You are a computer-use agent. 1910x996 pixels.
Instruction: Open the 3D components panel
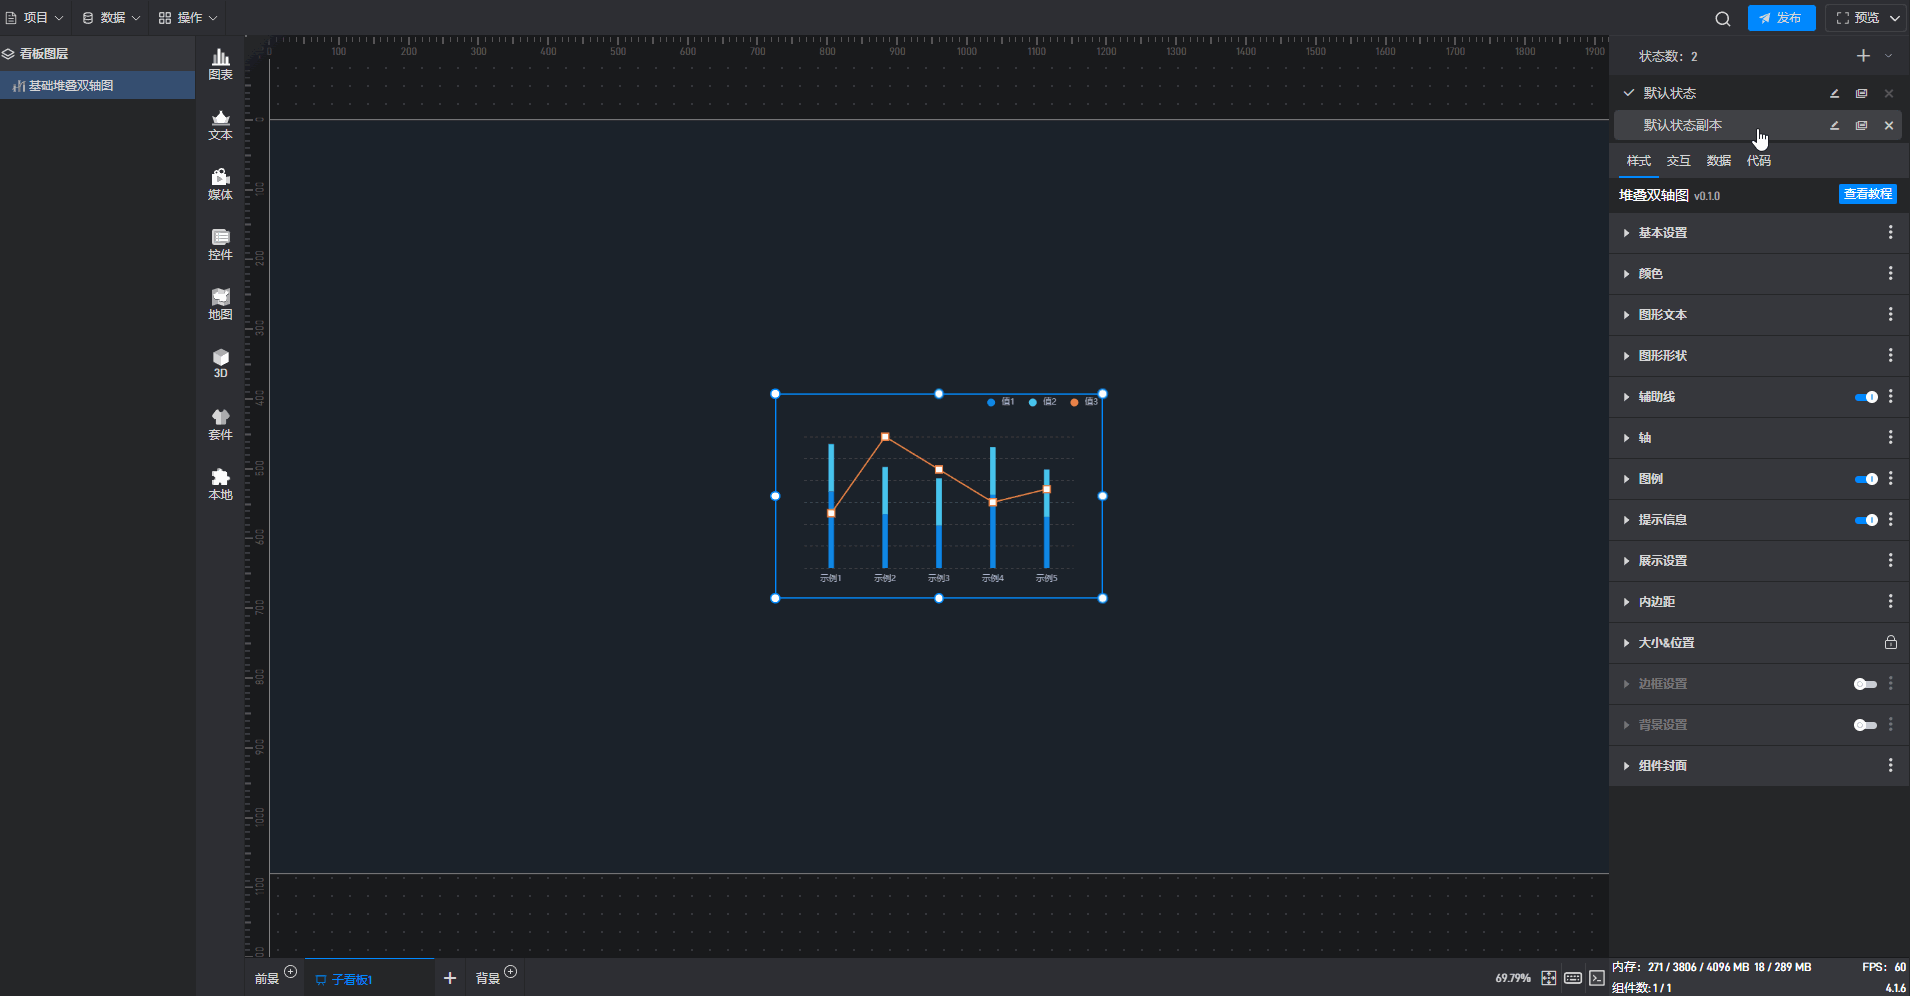pyautogui.click(x=220, y=364)
